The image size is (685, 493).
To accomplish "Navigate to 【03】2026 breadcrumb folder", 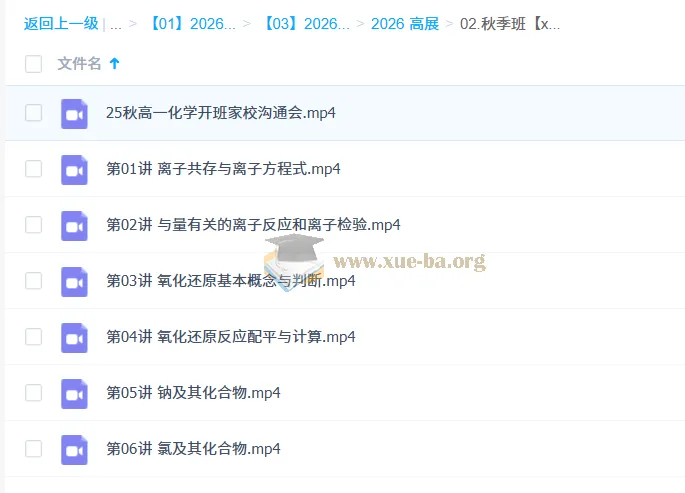I will [x=306, y=24].
